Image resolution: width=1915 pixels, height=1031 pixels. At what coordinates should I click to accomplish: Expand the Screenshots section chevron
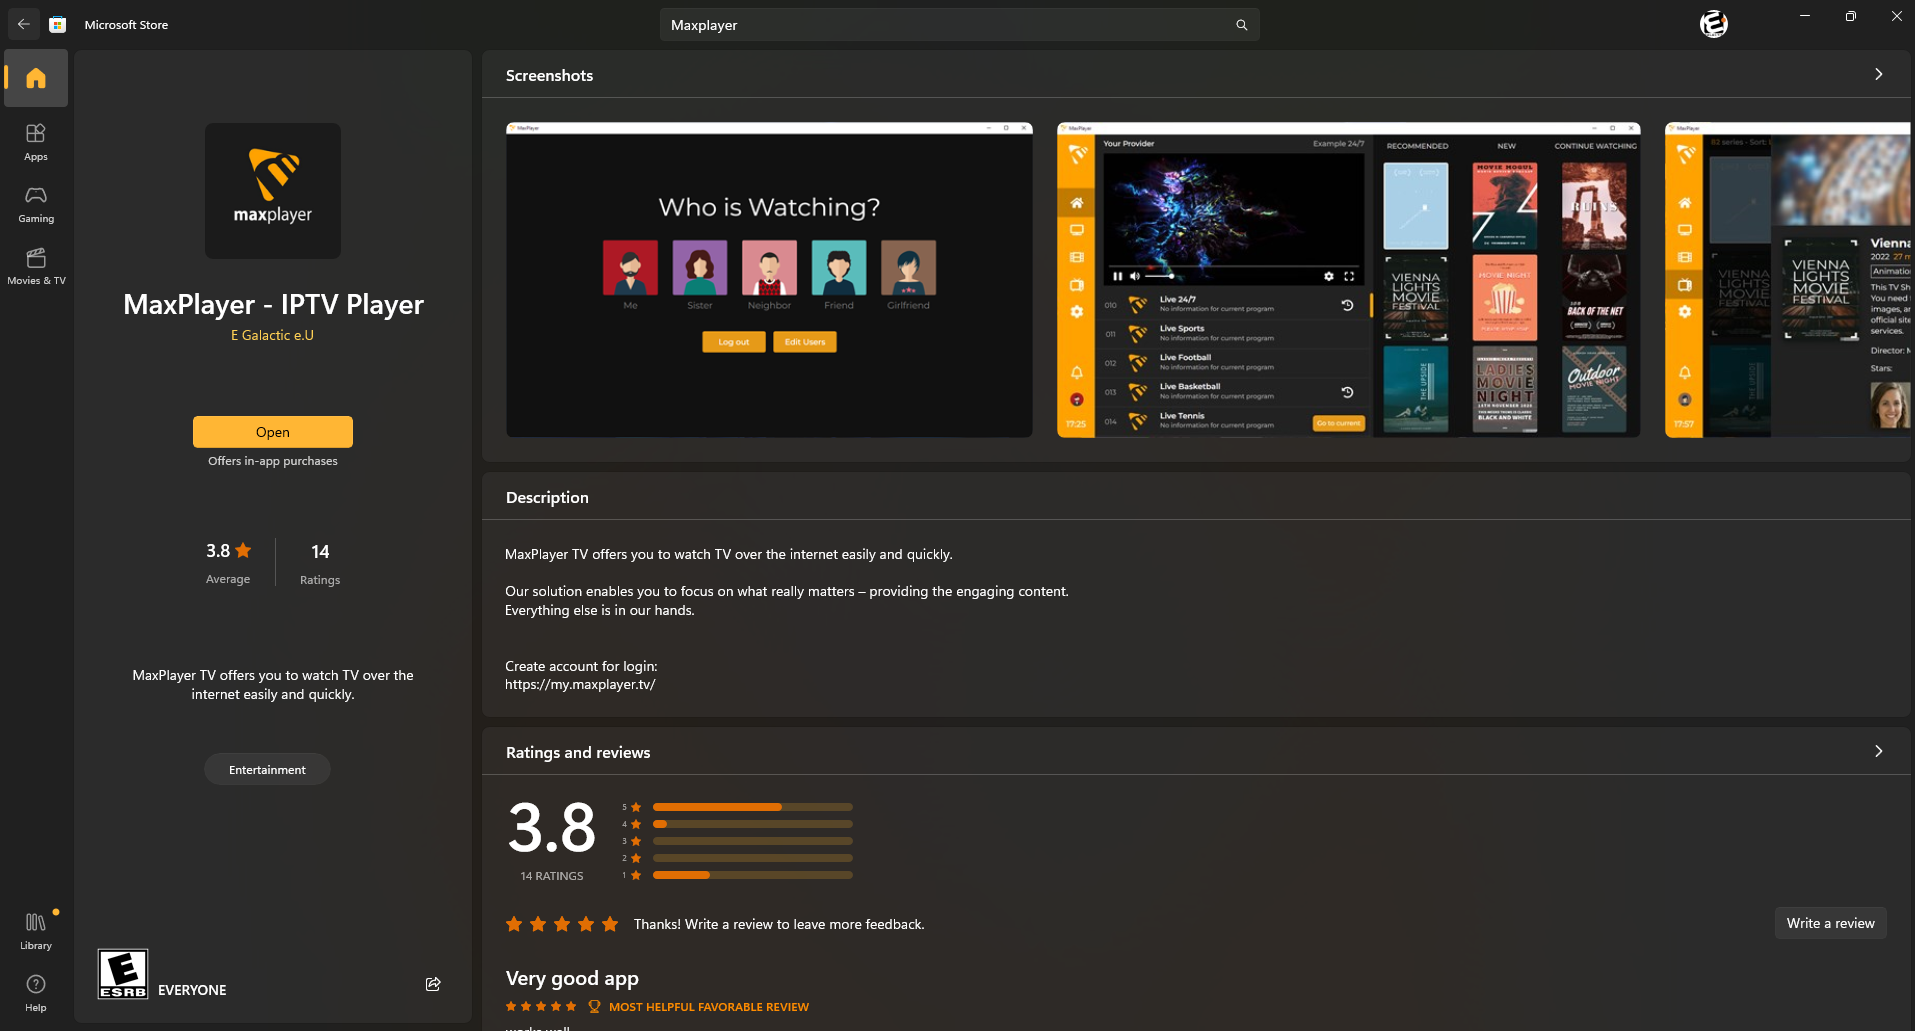click(x=1878, y=75)
